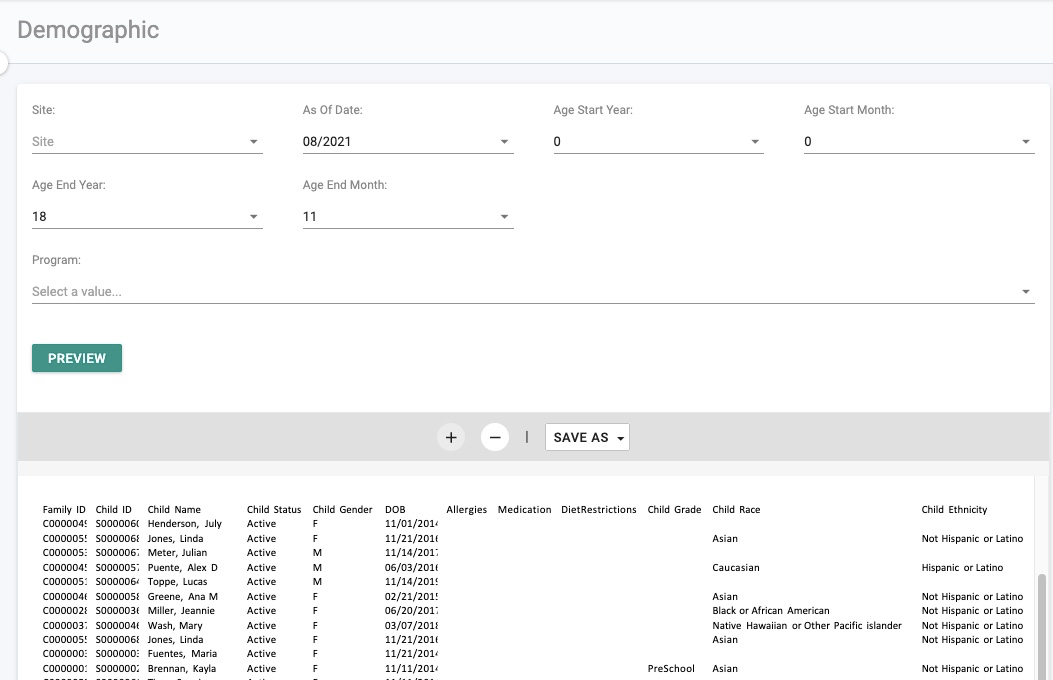Click the Demographic page title

coord(88,30)
